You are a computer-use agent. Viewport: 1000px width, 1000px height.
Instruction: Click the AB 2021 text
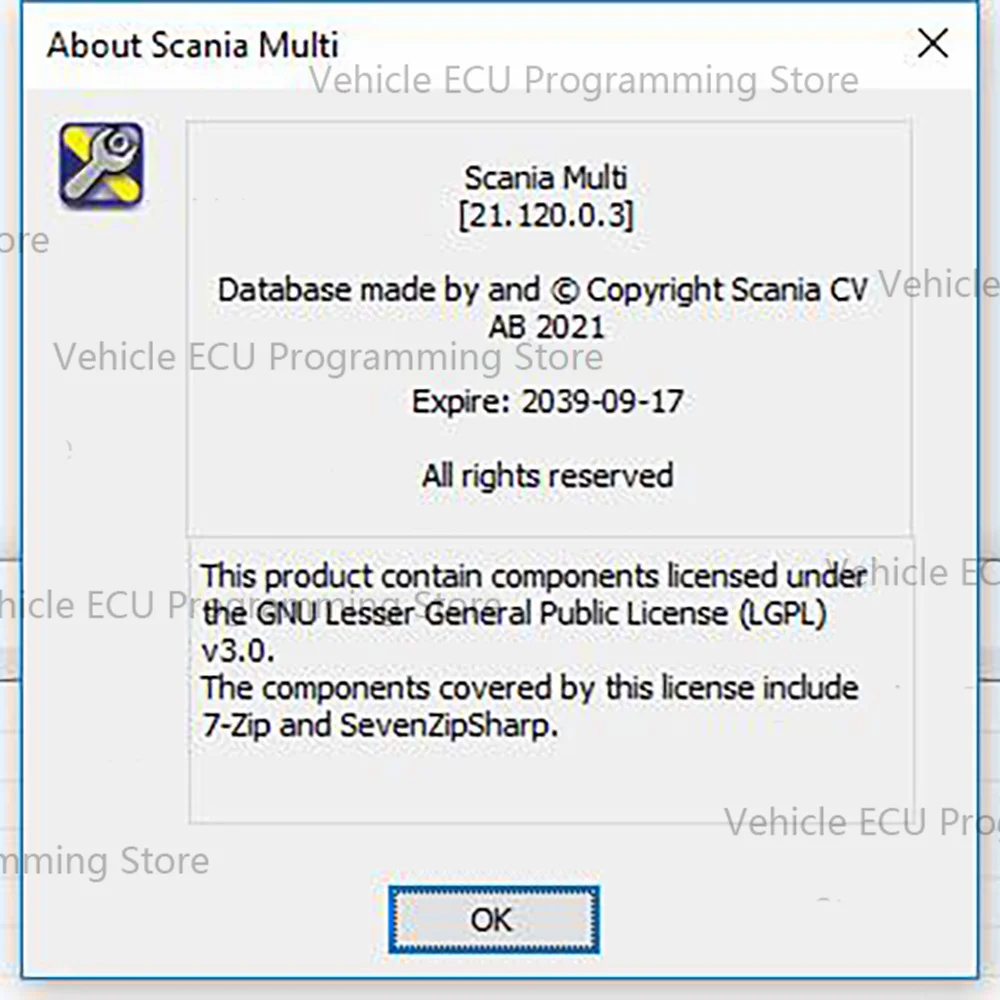(x=546, y=327)
